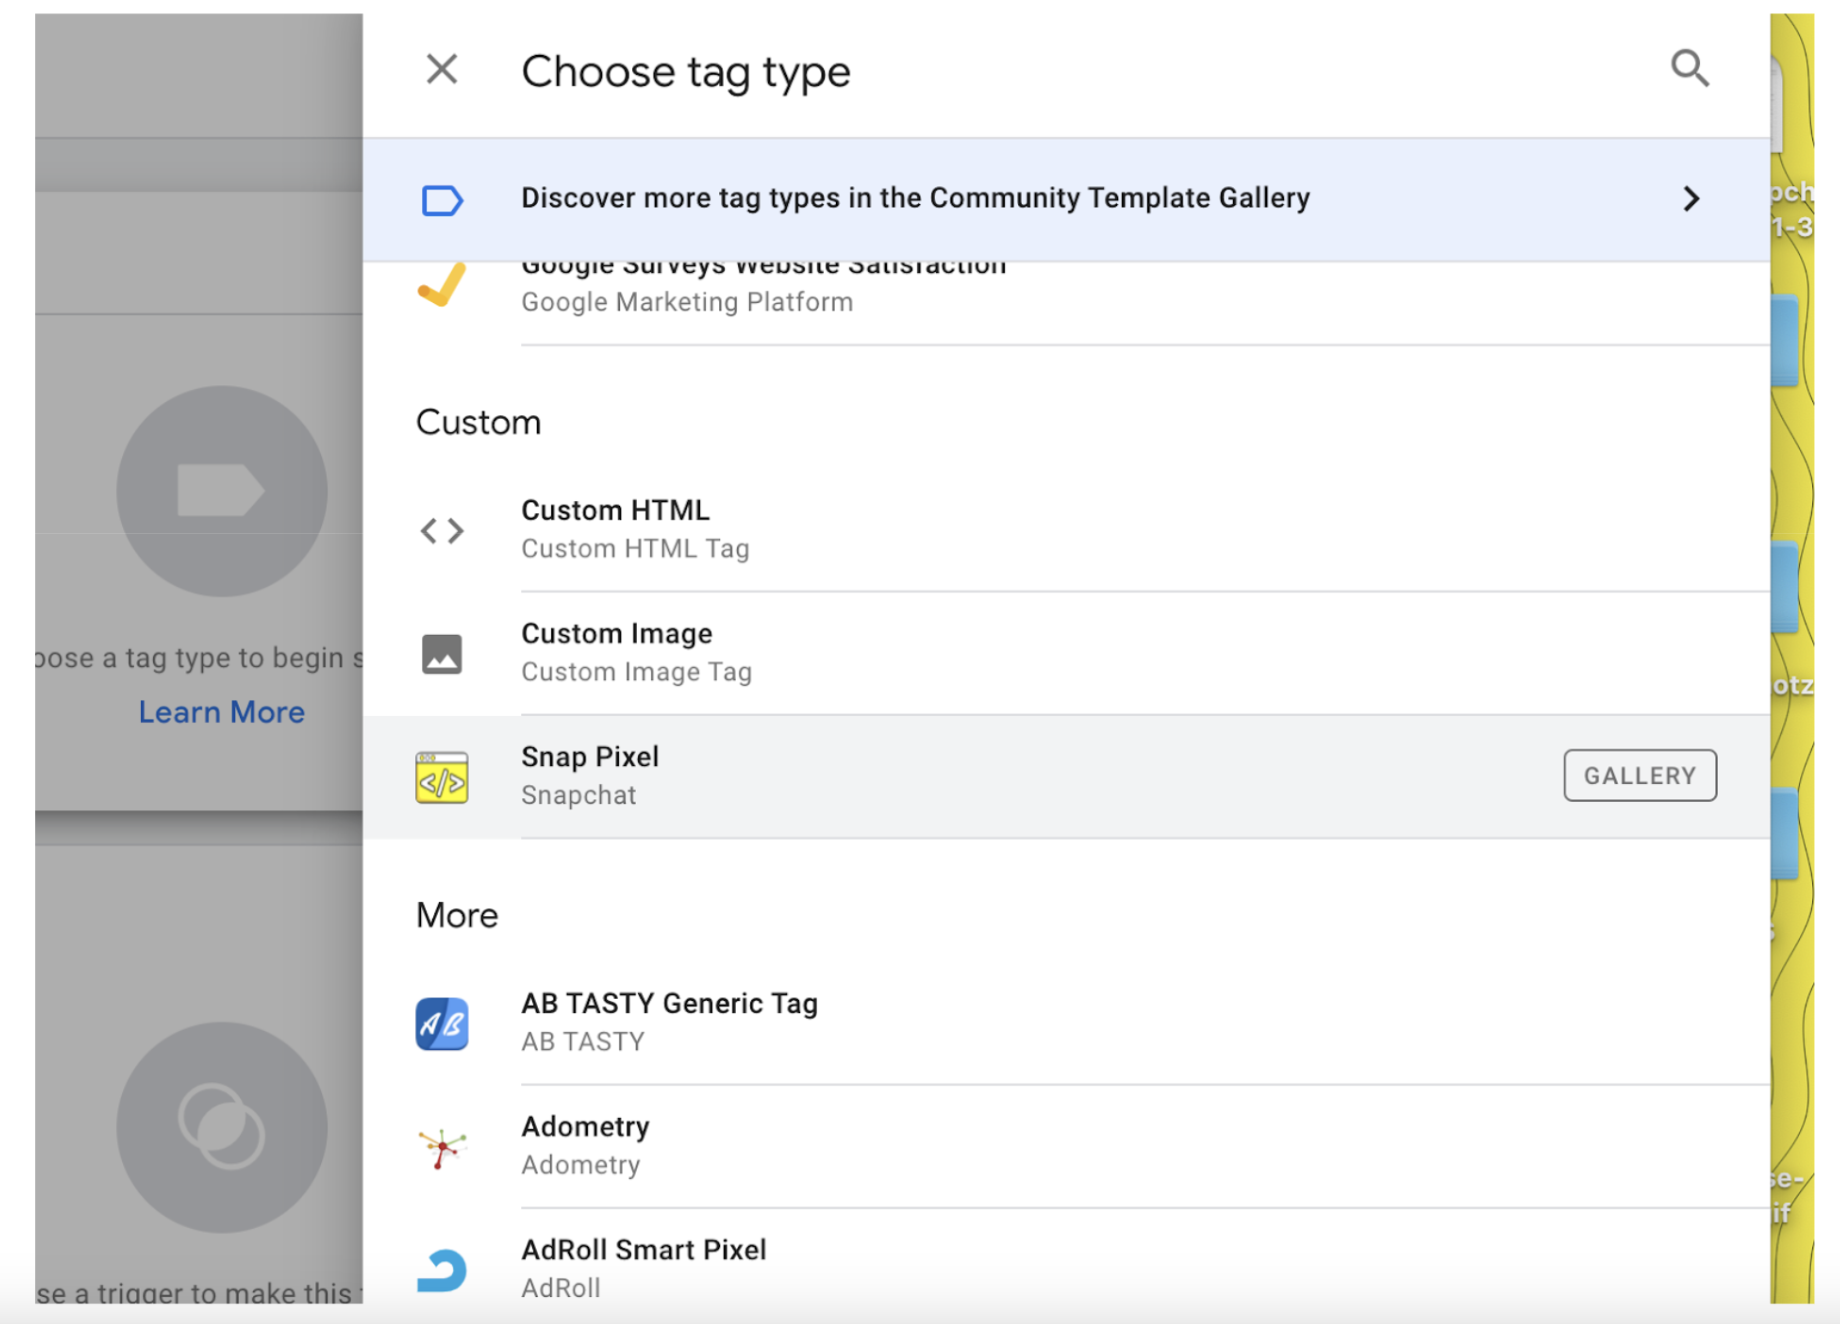Click the AdRoll blue arrow logo icon
Image resolution: width=1840 pixels, height=1324 pixels.
coord(442,1270)
